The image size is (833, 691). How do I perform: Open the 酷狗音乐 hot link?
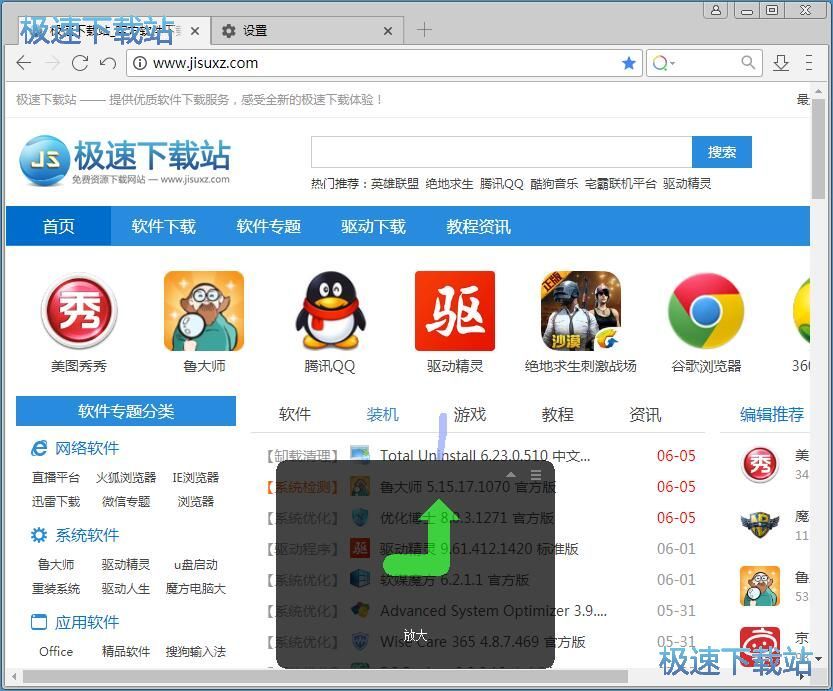pos(554,184)
